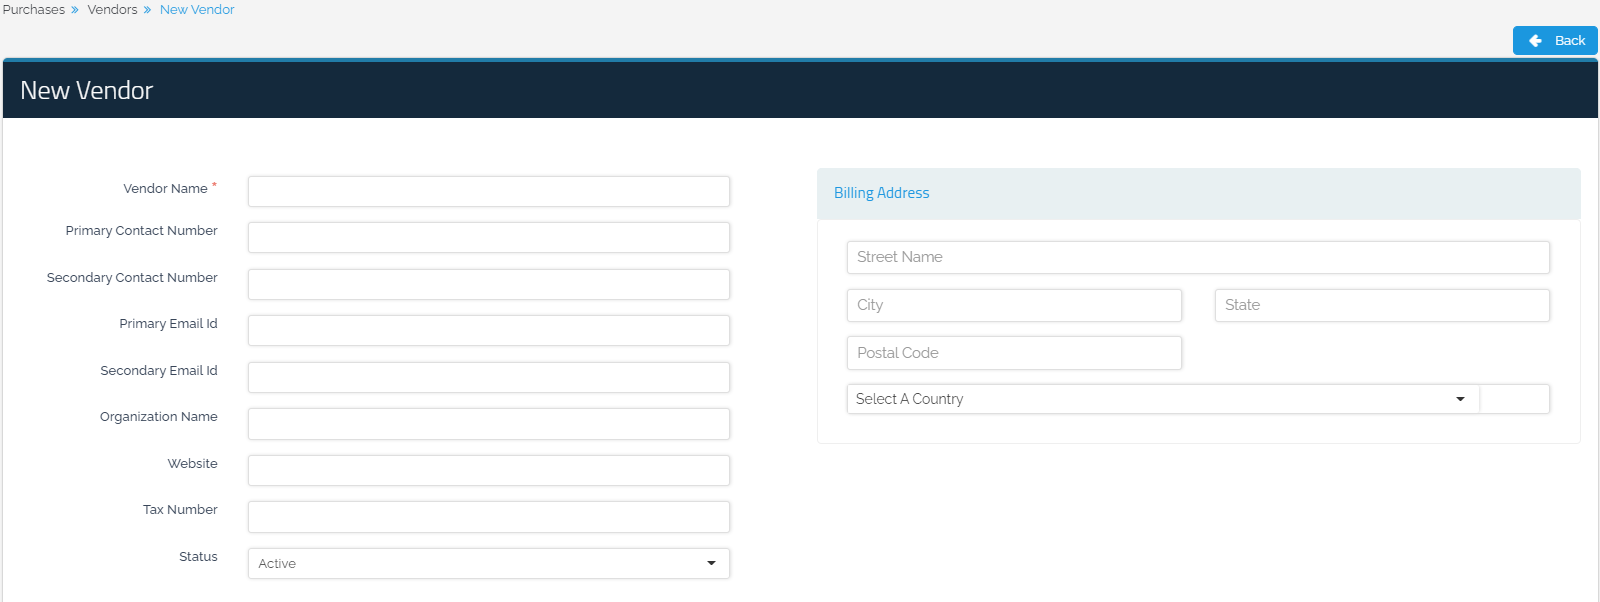Select the Website text field
The height and width of the screenshot is (602, 1600).
[488, 471]
